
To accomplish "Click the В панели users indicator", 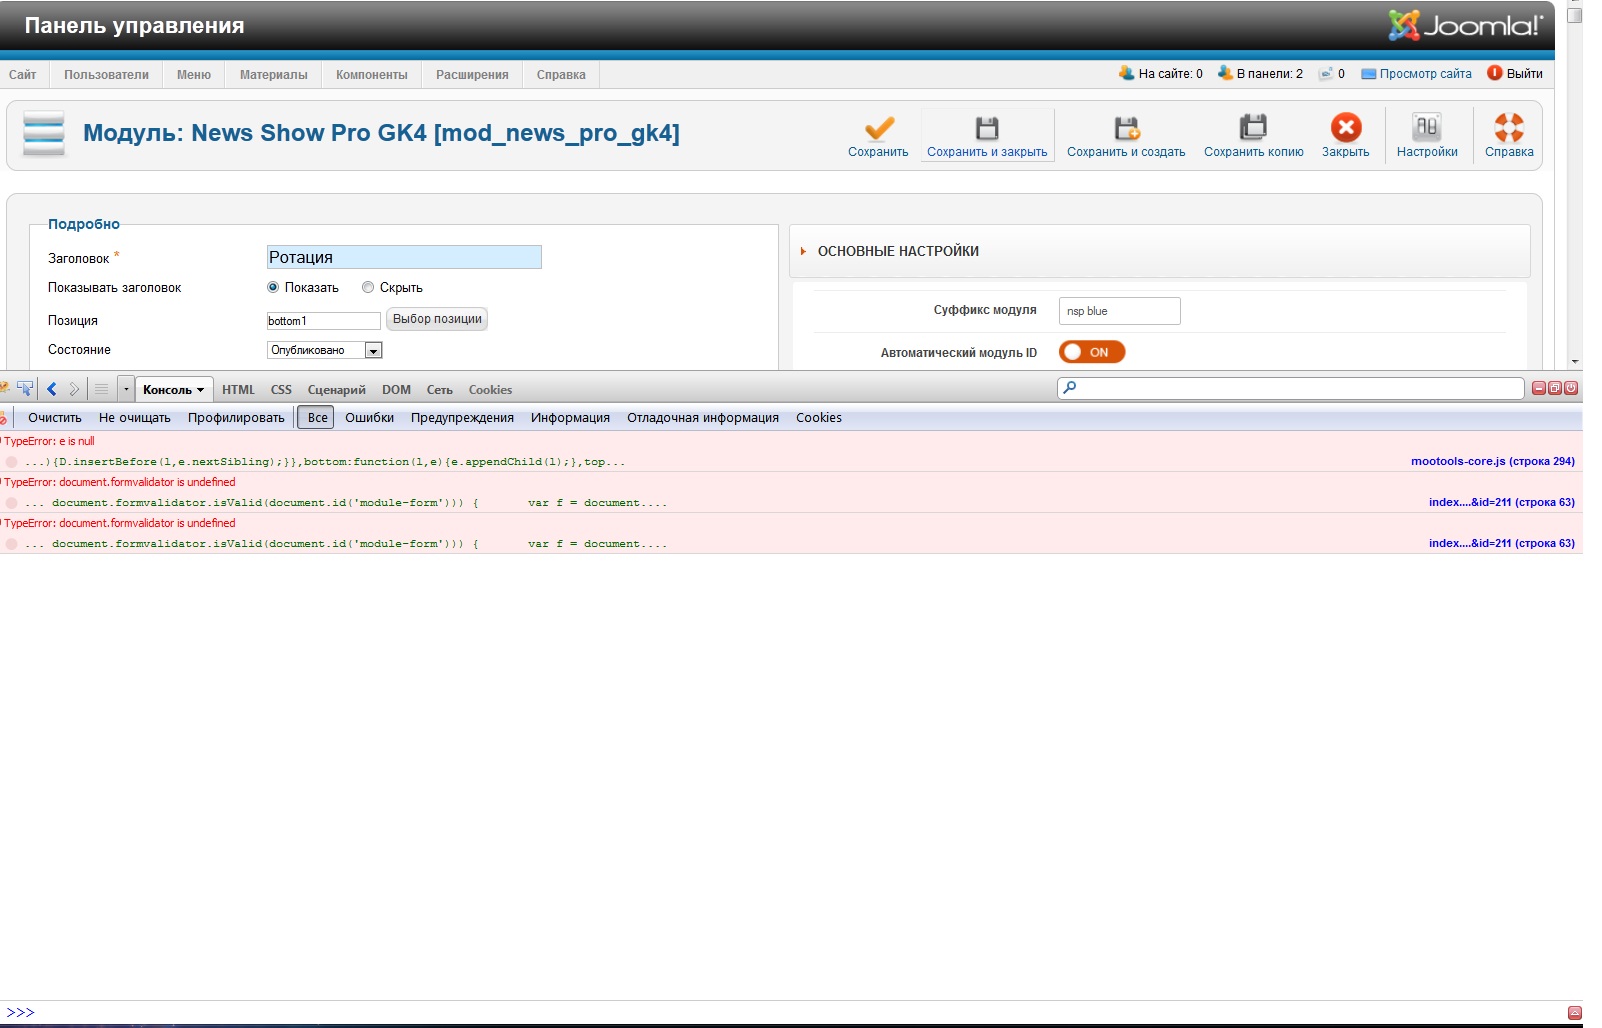I will [x=1260, y=73].
